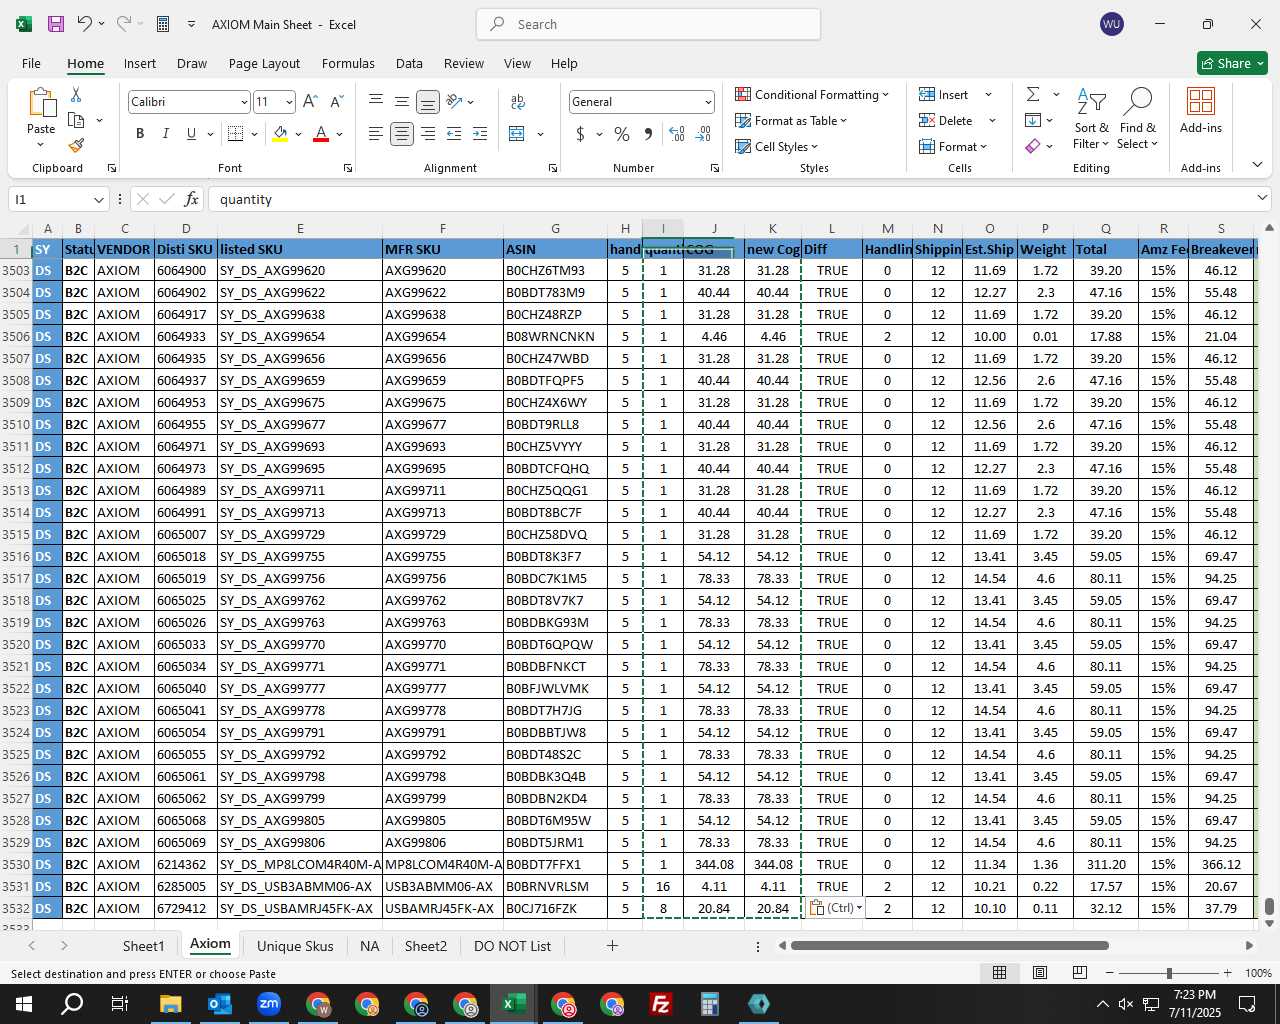Open the File menu
Viewport: 1280px width, 1024px height.
point(31,63)
